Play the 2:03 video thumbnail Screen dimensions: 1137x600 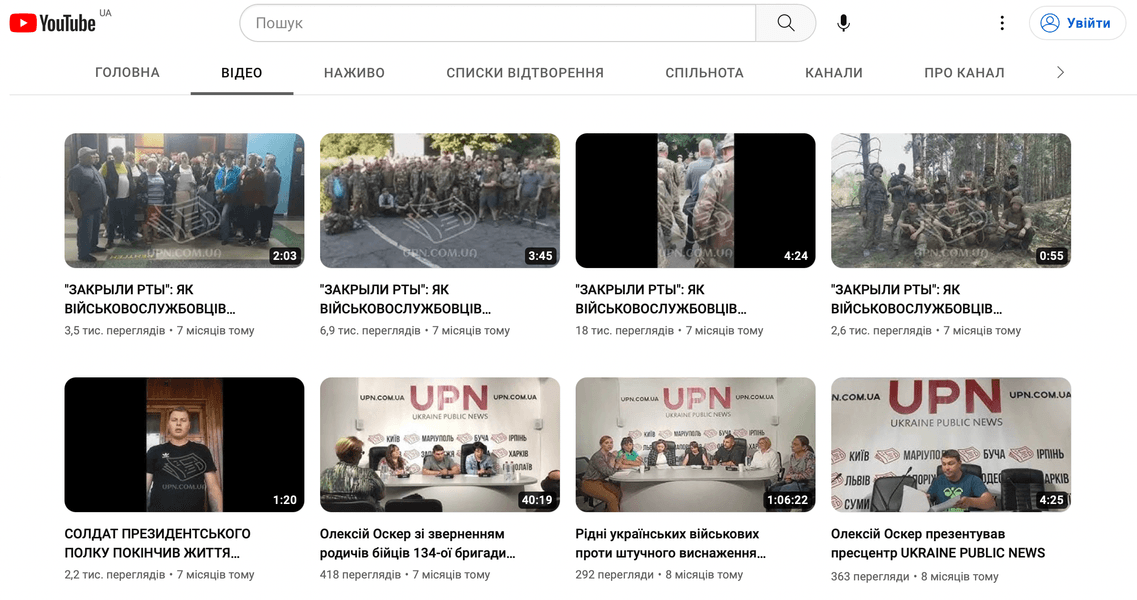coord(184,200)
